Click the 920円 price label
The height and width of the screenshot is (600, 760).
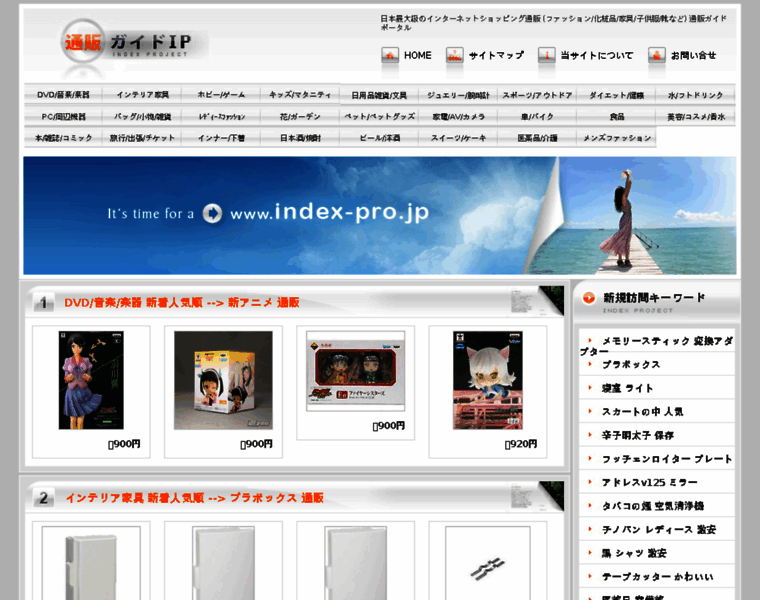click(521, 444)
